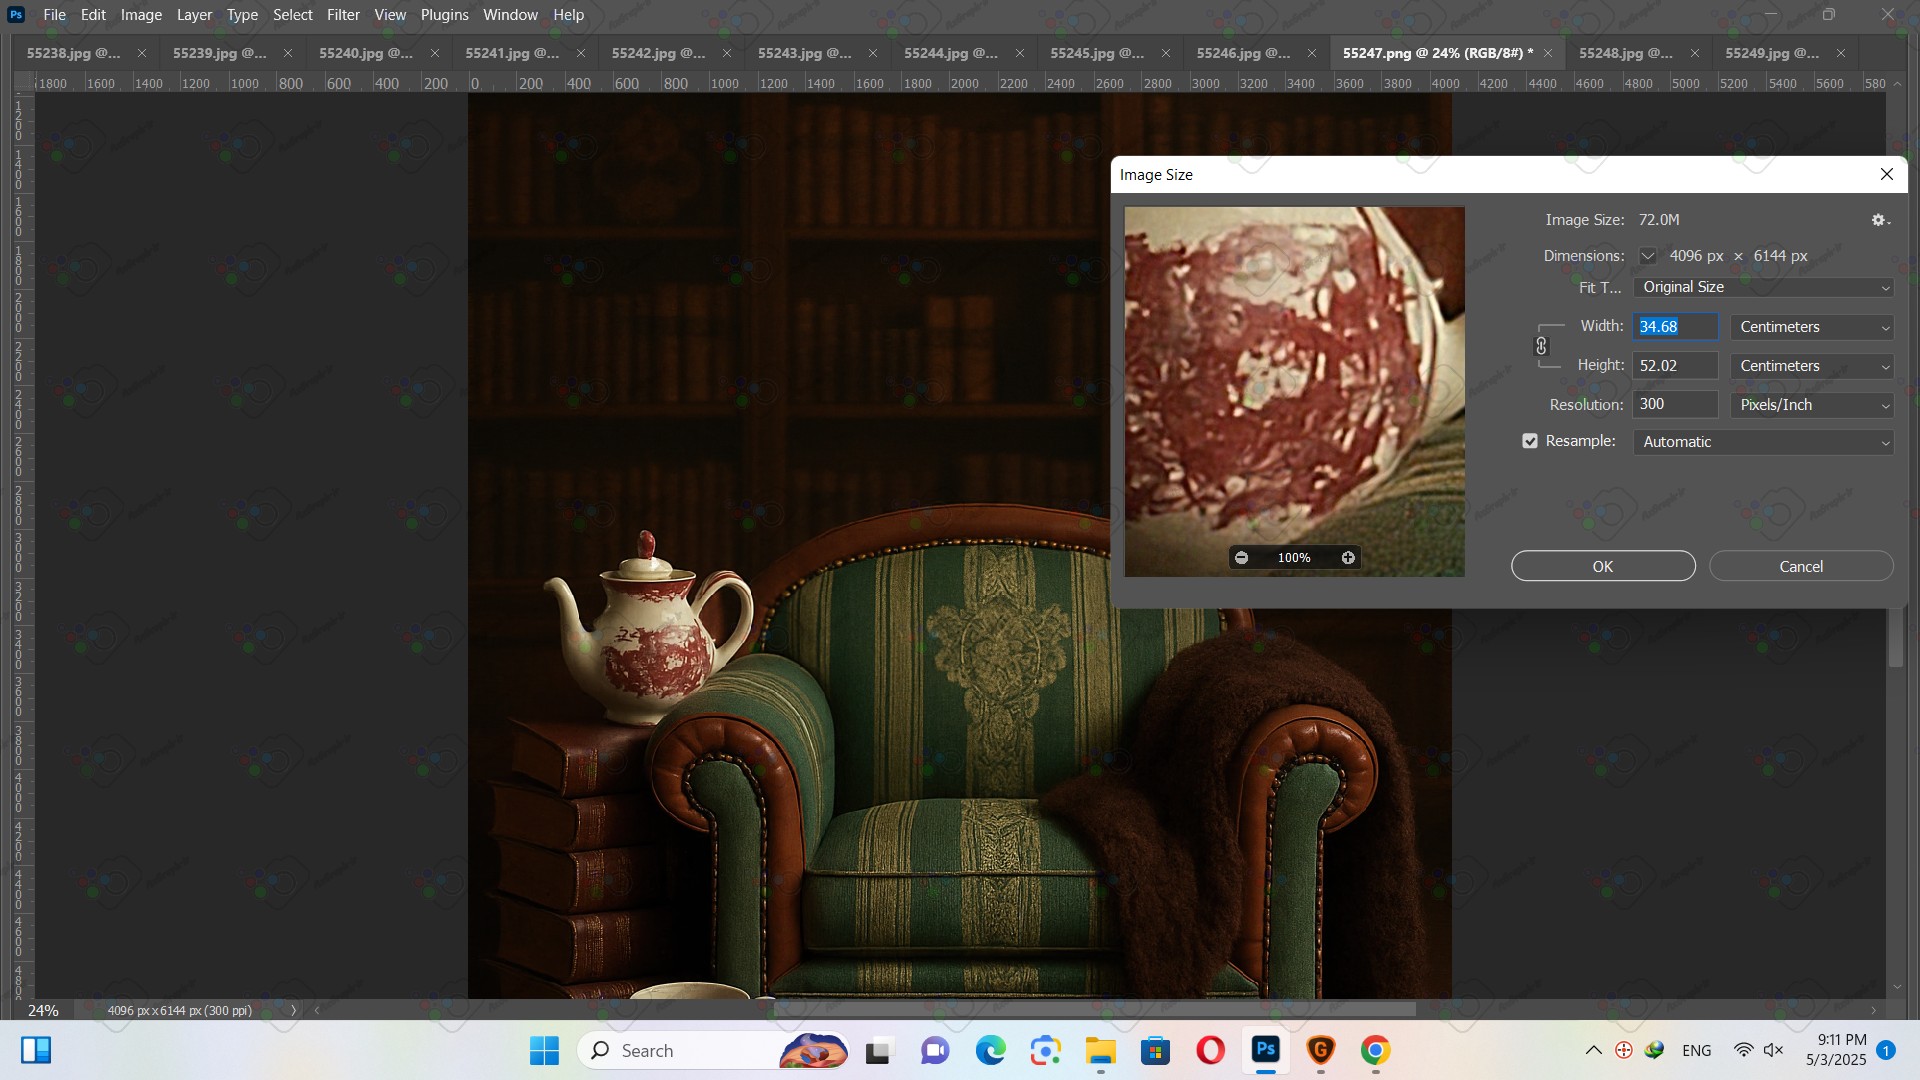Image resolution: width=1920 pixels, height=1080 pixels.
Task: Click the Image Size preview thumbnail
Action: [1294, 392]
